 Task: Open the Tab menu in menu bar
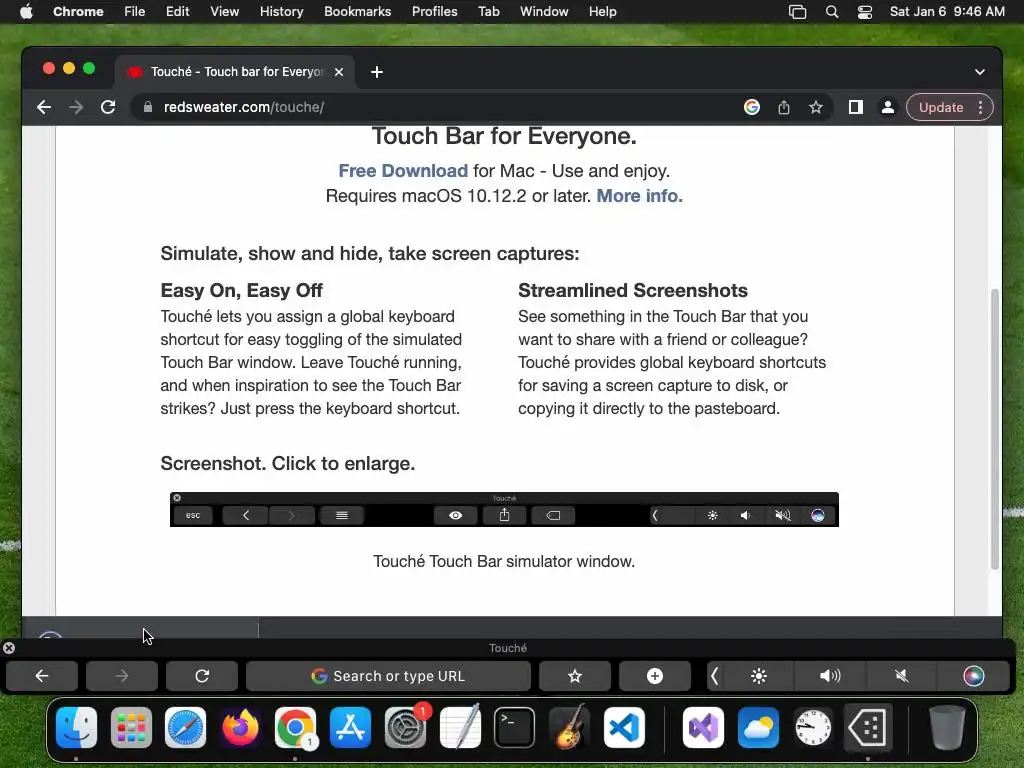[x=488, y=12]
